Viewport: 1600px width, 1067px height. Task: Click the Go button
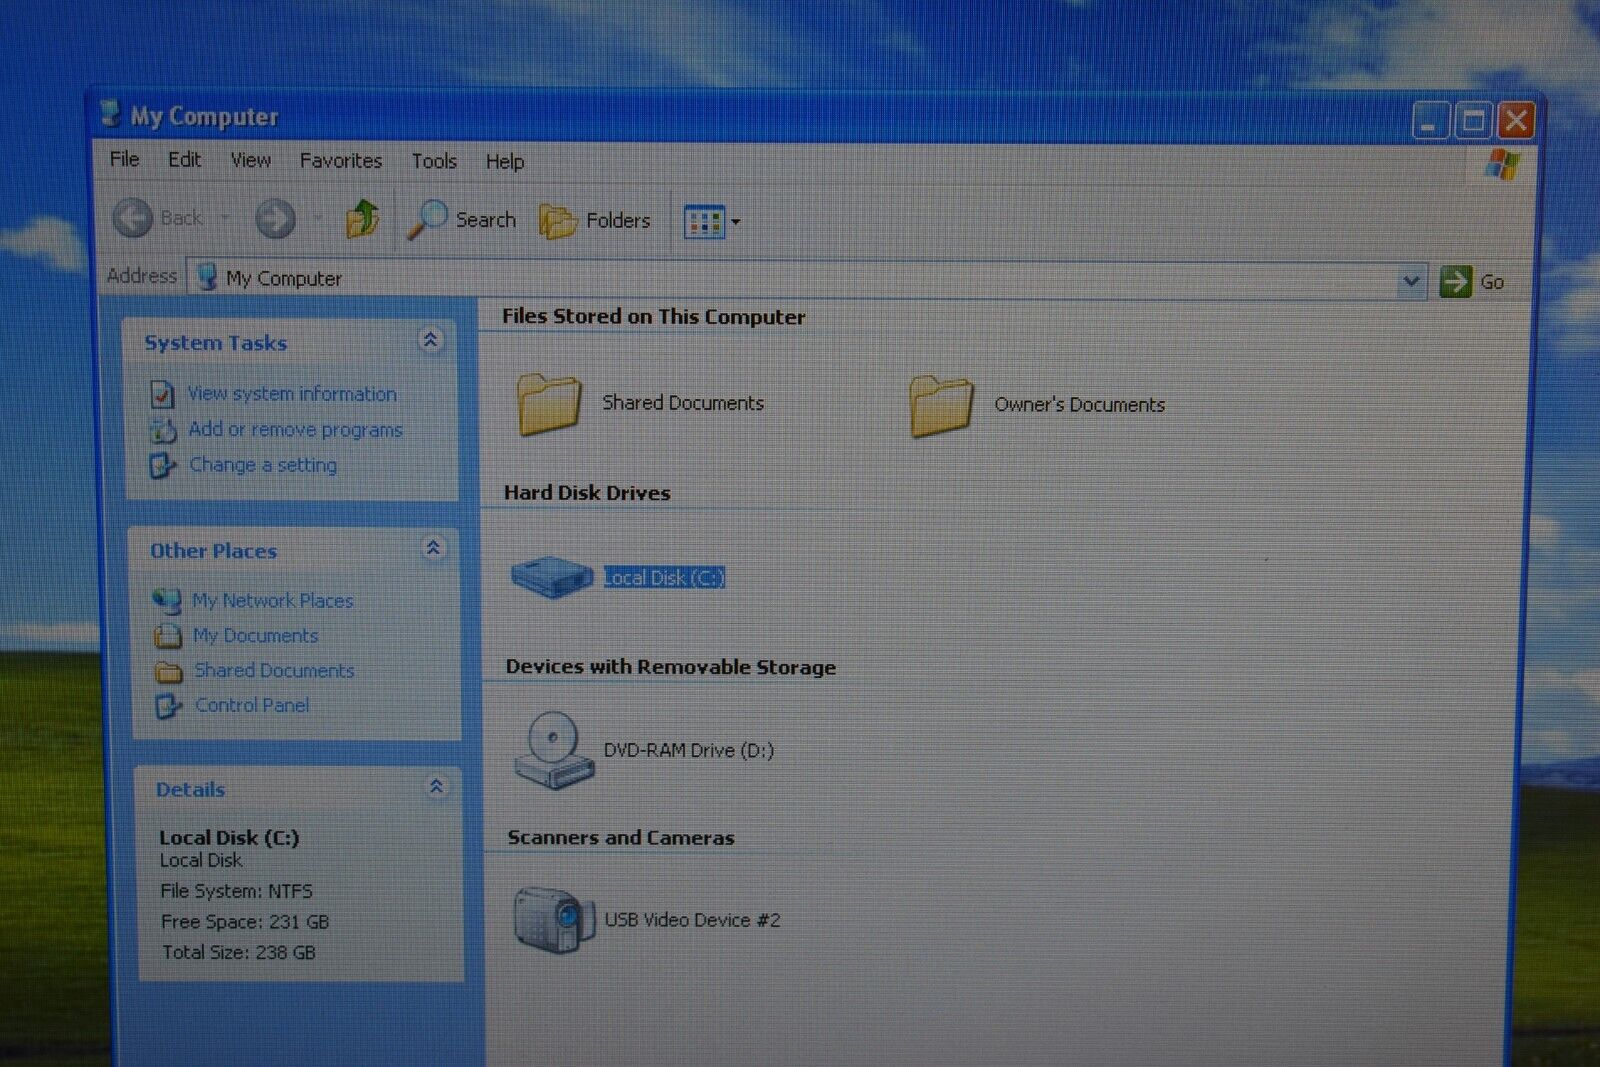(x=1472, y=282)
